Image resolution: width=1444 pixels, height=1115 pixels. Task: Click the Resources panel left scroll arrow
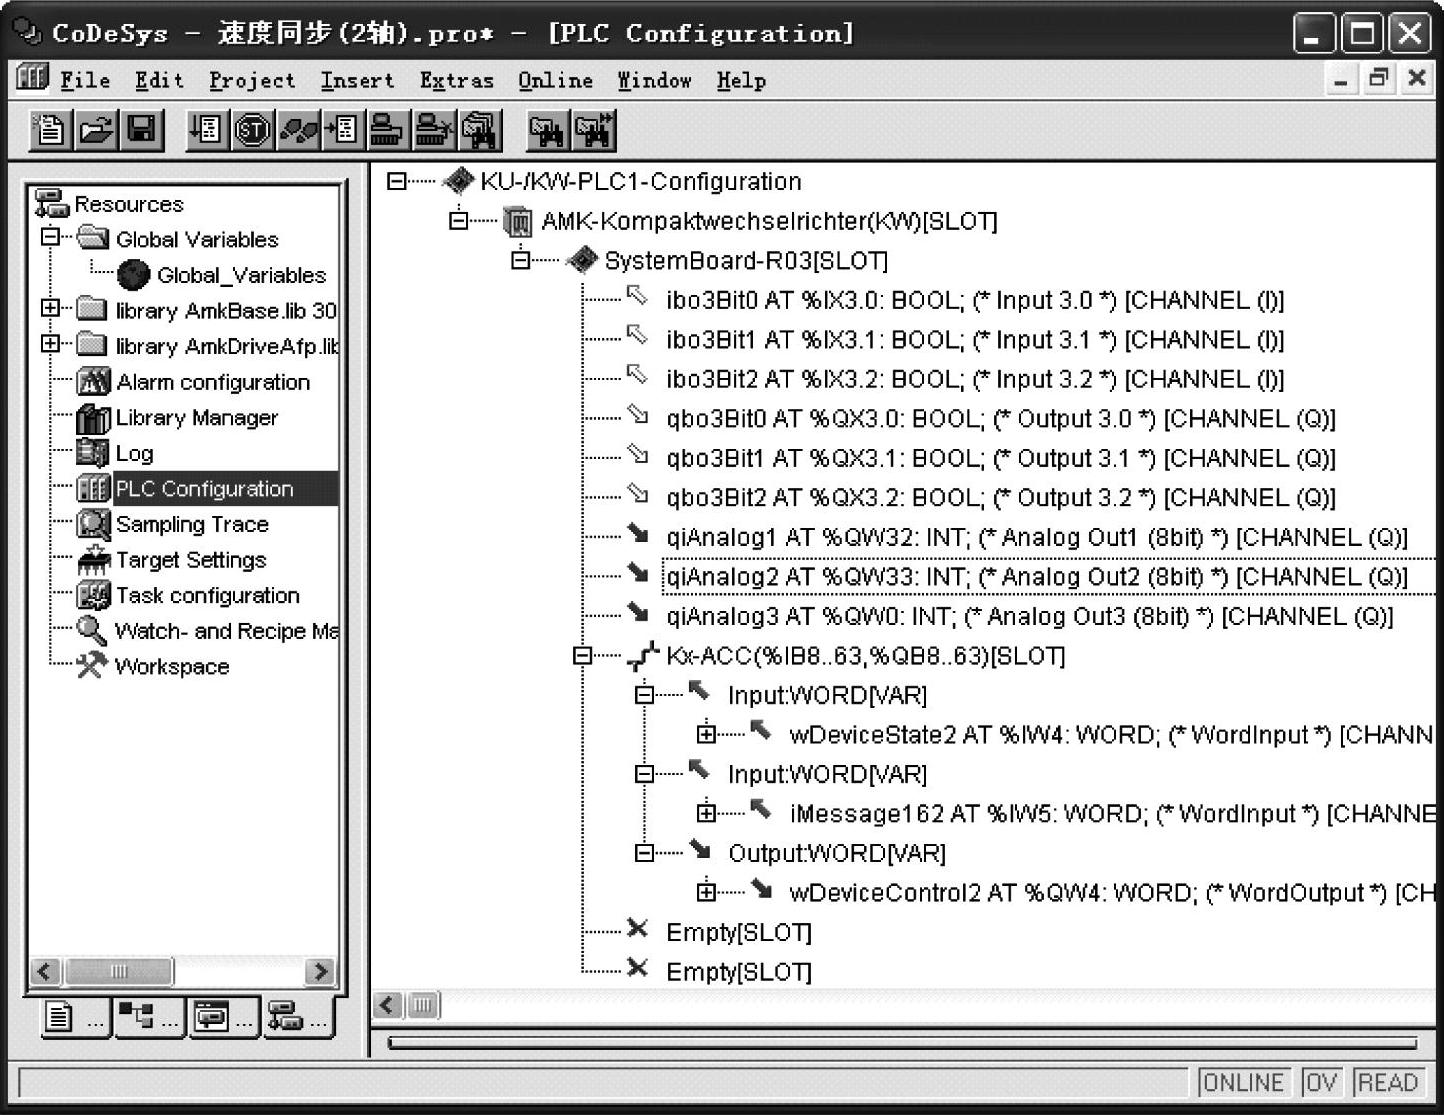coord(45,971)
